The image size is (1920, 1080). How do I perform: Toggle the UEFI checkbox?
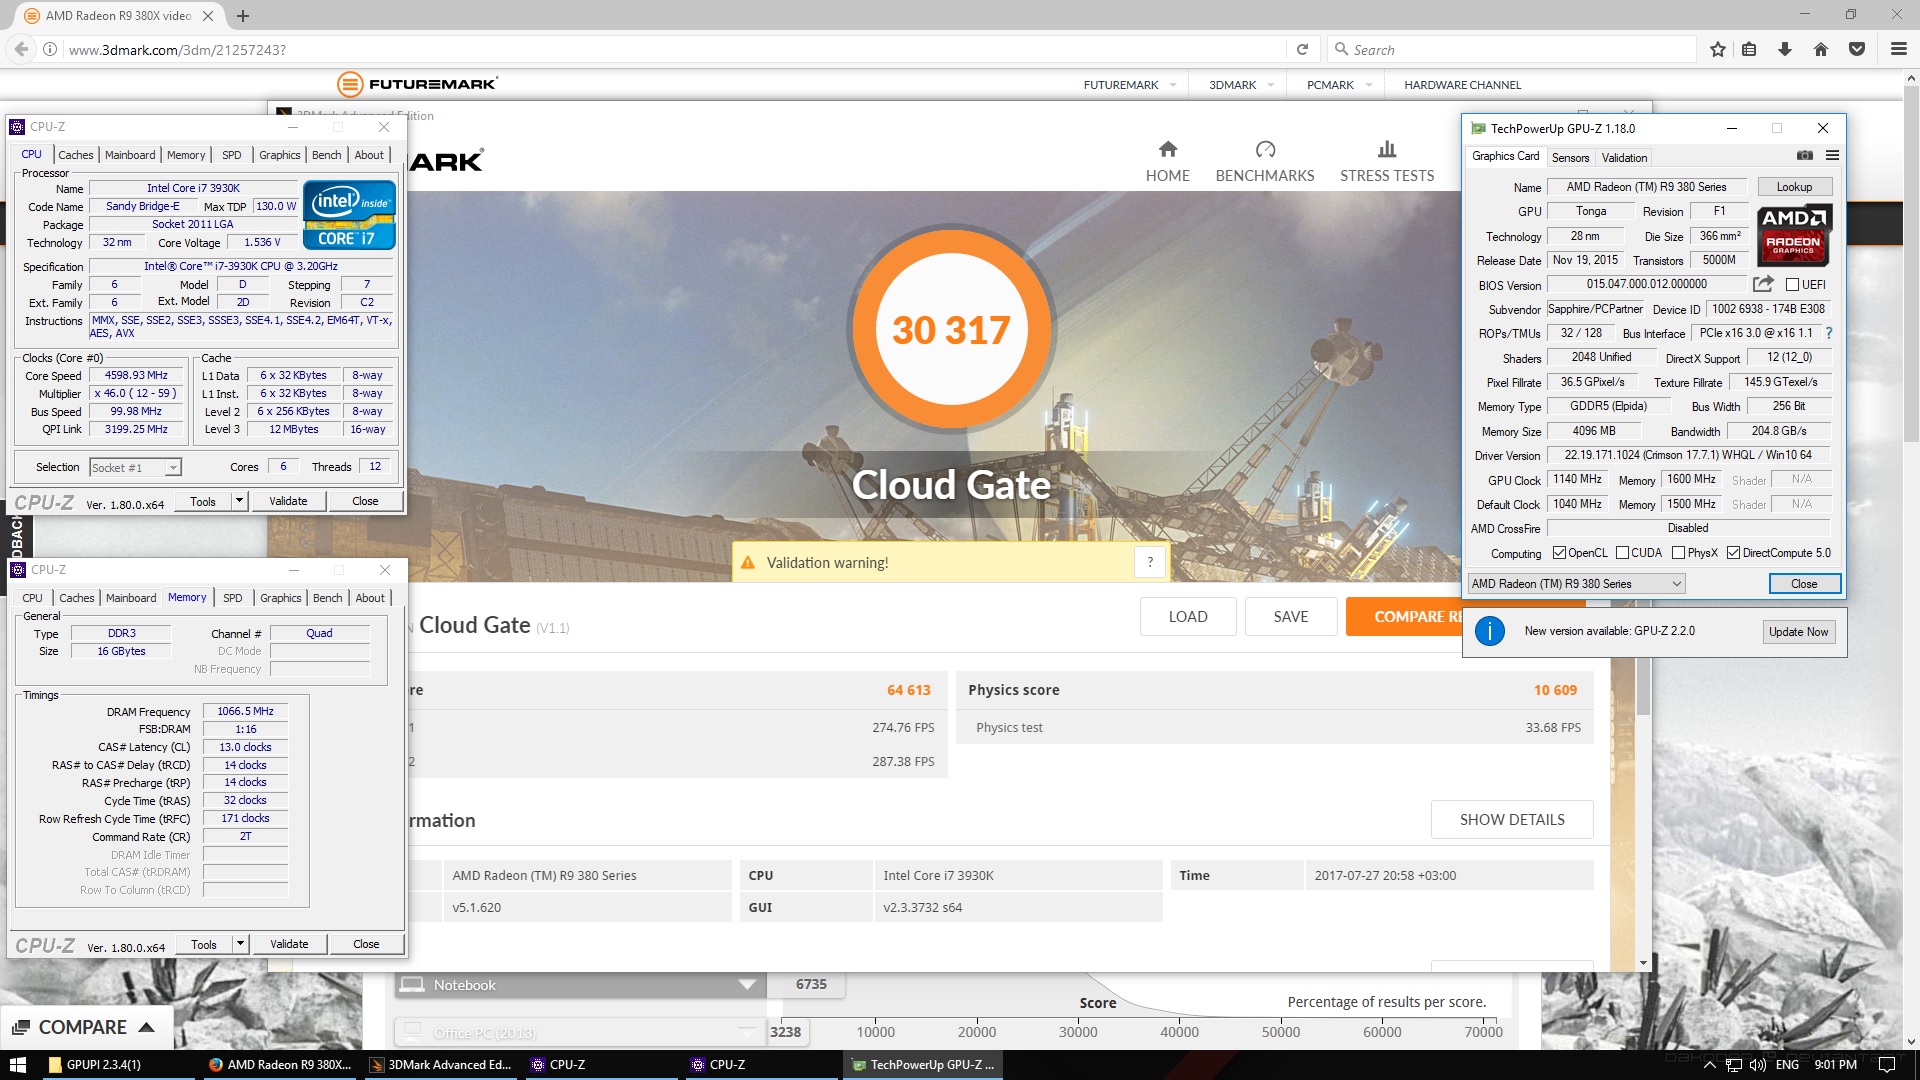point(1792,285)
